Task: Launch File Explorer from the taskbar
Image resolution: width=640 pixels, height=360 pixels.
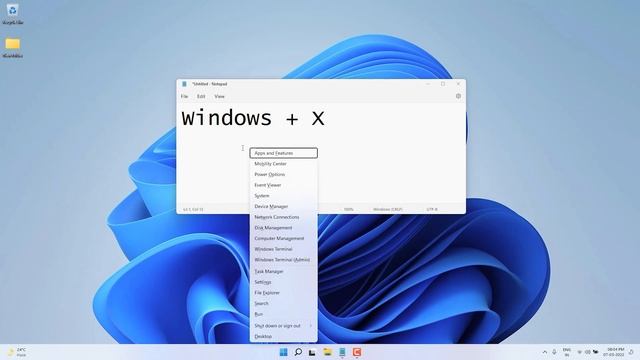Action: pos(327,352)
